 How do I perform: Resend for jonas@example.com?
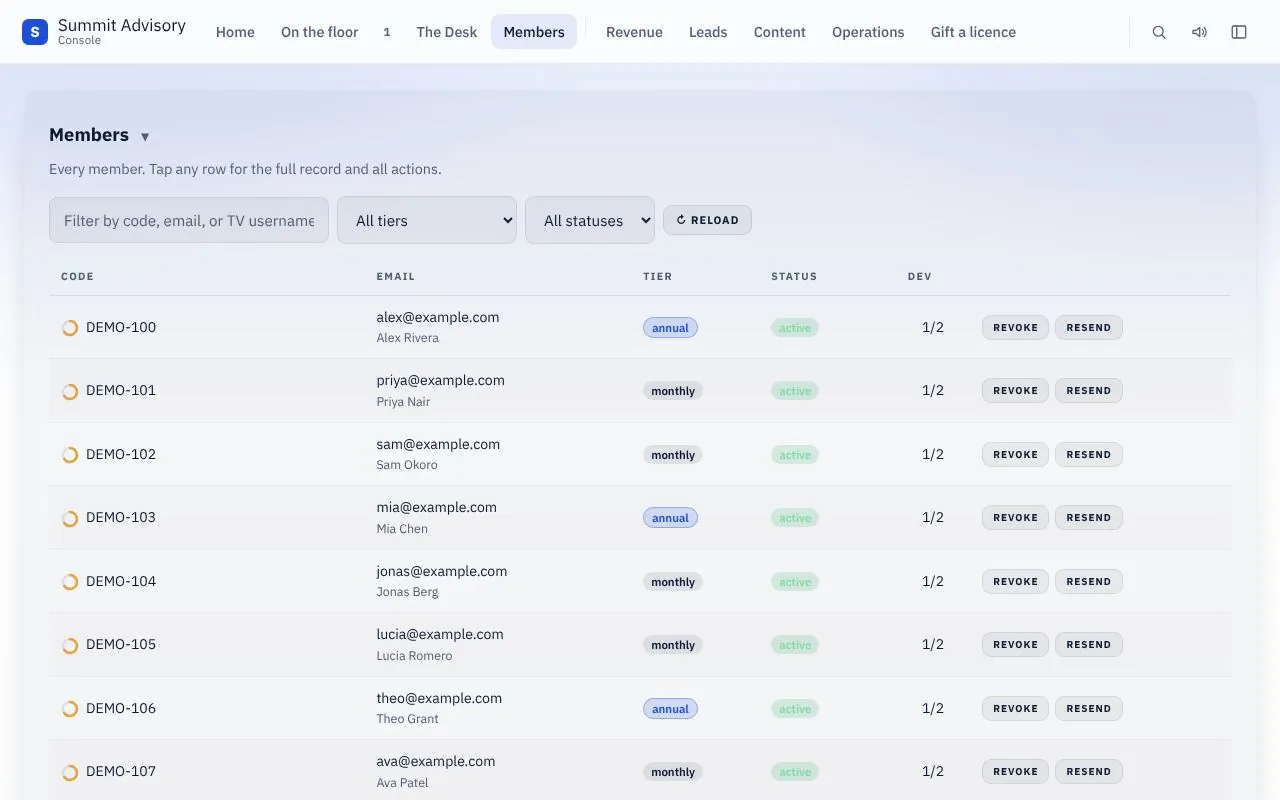(x=1089, y=582)
